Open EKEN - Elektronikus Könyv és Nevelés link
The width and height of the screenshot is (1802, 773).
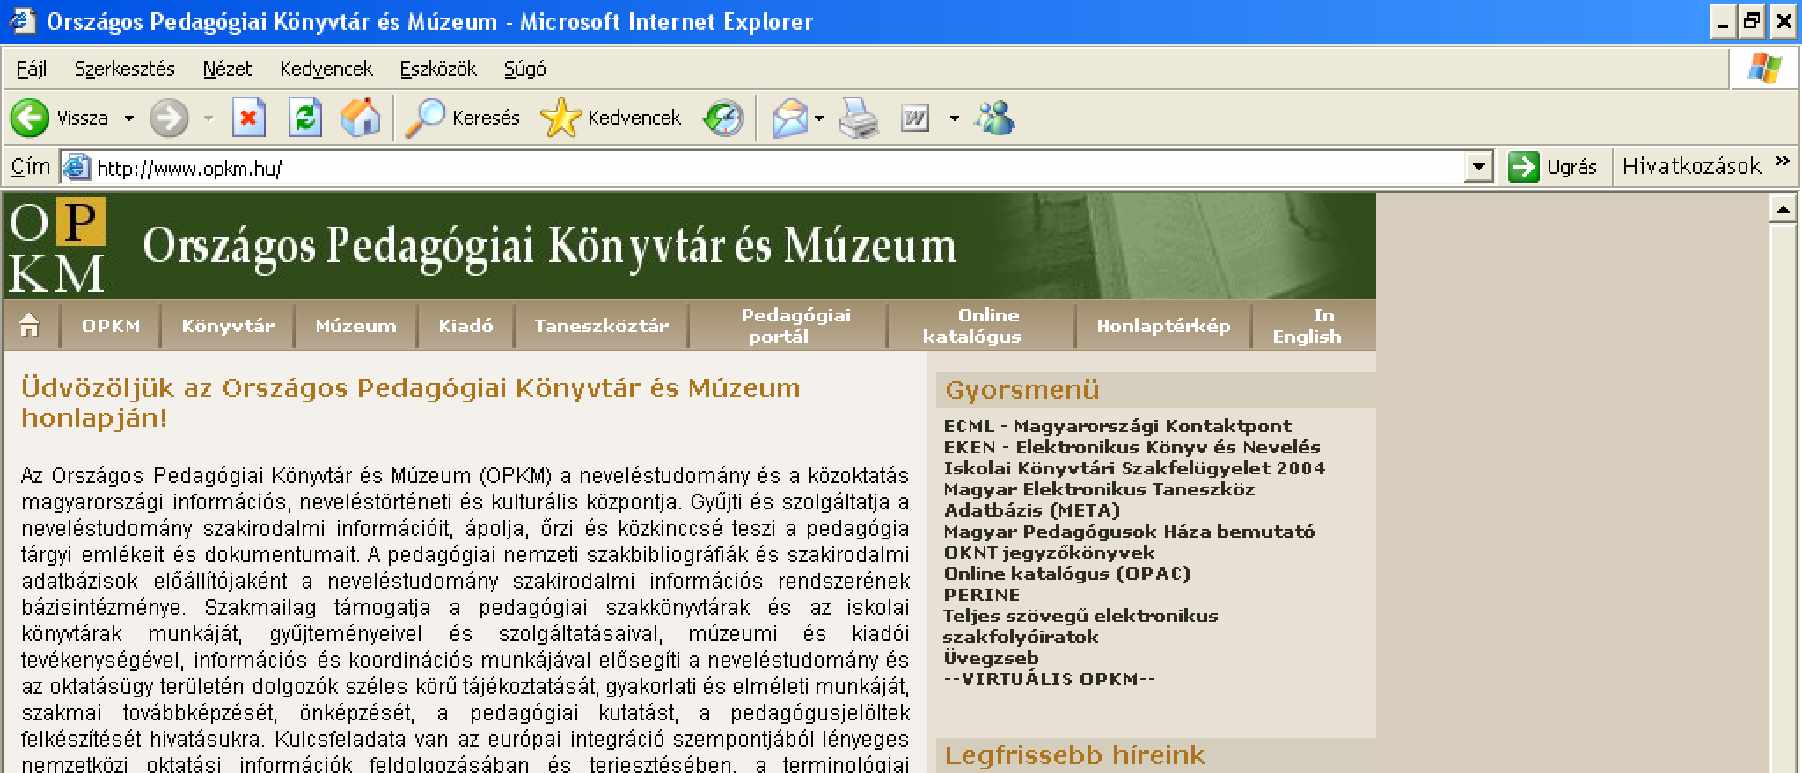pos(1132,447)
